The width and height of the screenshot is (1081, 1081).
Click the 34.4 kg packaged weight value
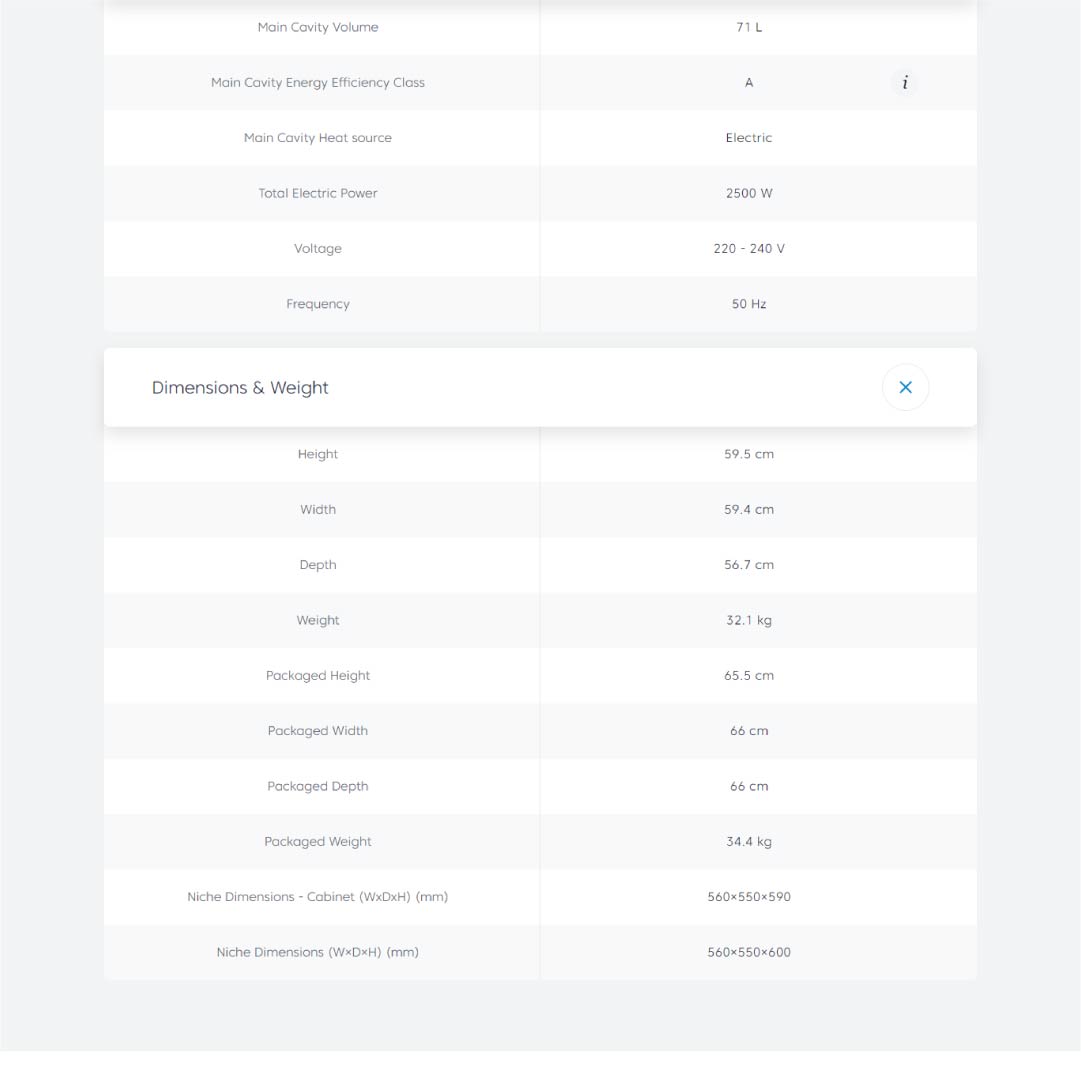(x=749, y=842)
